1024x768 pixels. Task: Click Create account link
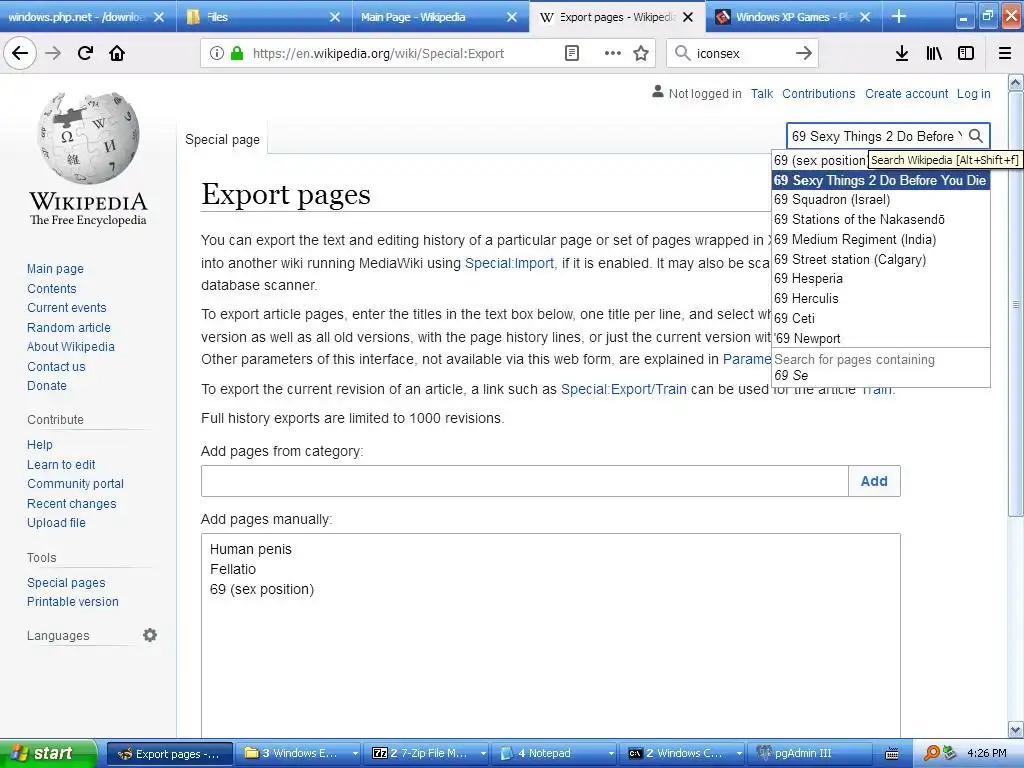click(906, 93)
